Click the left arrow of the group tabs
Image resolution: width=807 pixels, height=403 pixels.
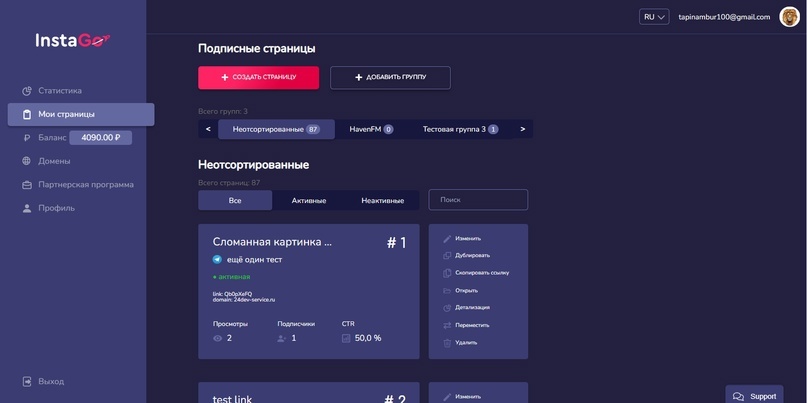[x=208, y=129]
